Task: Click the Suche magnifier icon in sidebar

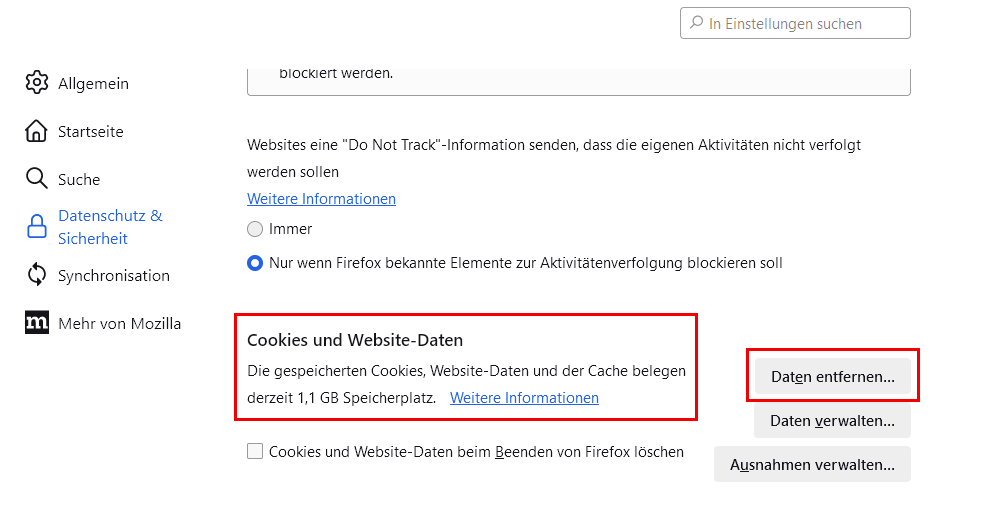Action: click(37, 179)
